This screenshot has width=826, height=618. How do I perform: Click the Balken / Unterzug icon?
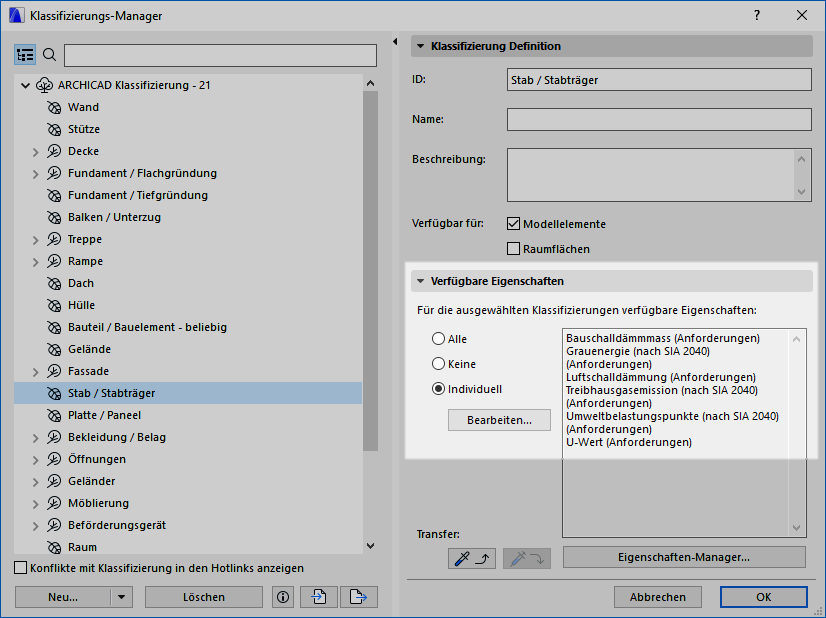coord(54,218)
